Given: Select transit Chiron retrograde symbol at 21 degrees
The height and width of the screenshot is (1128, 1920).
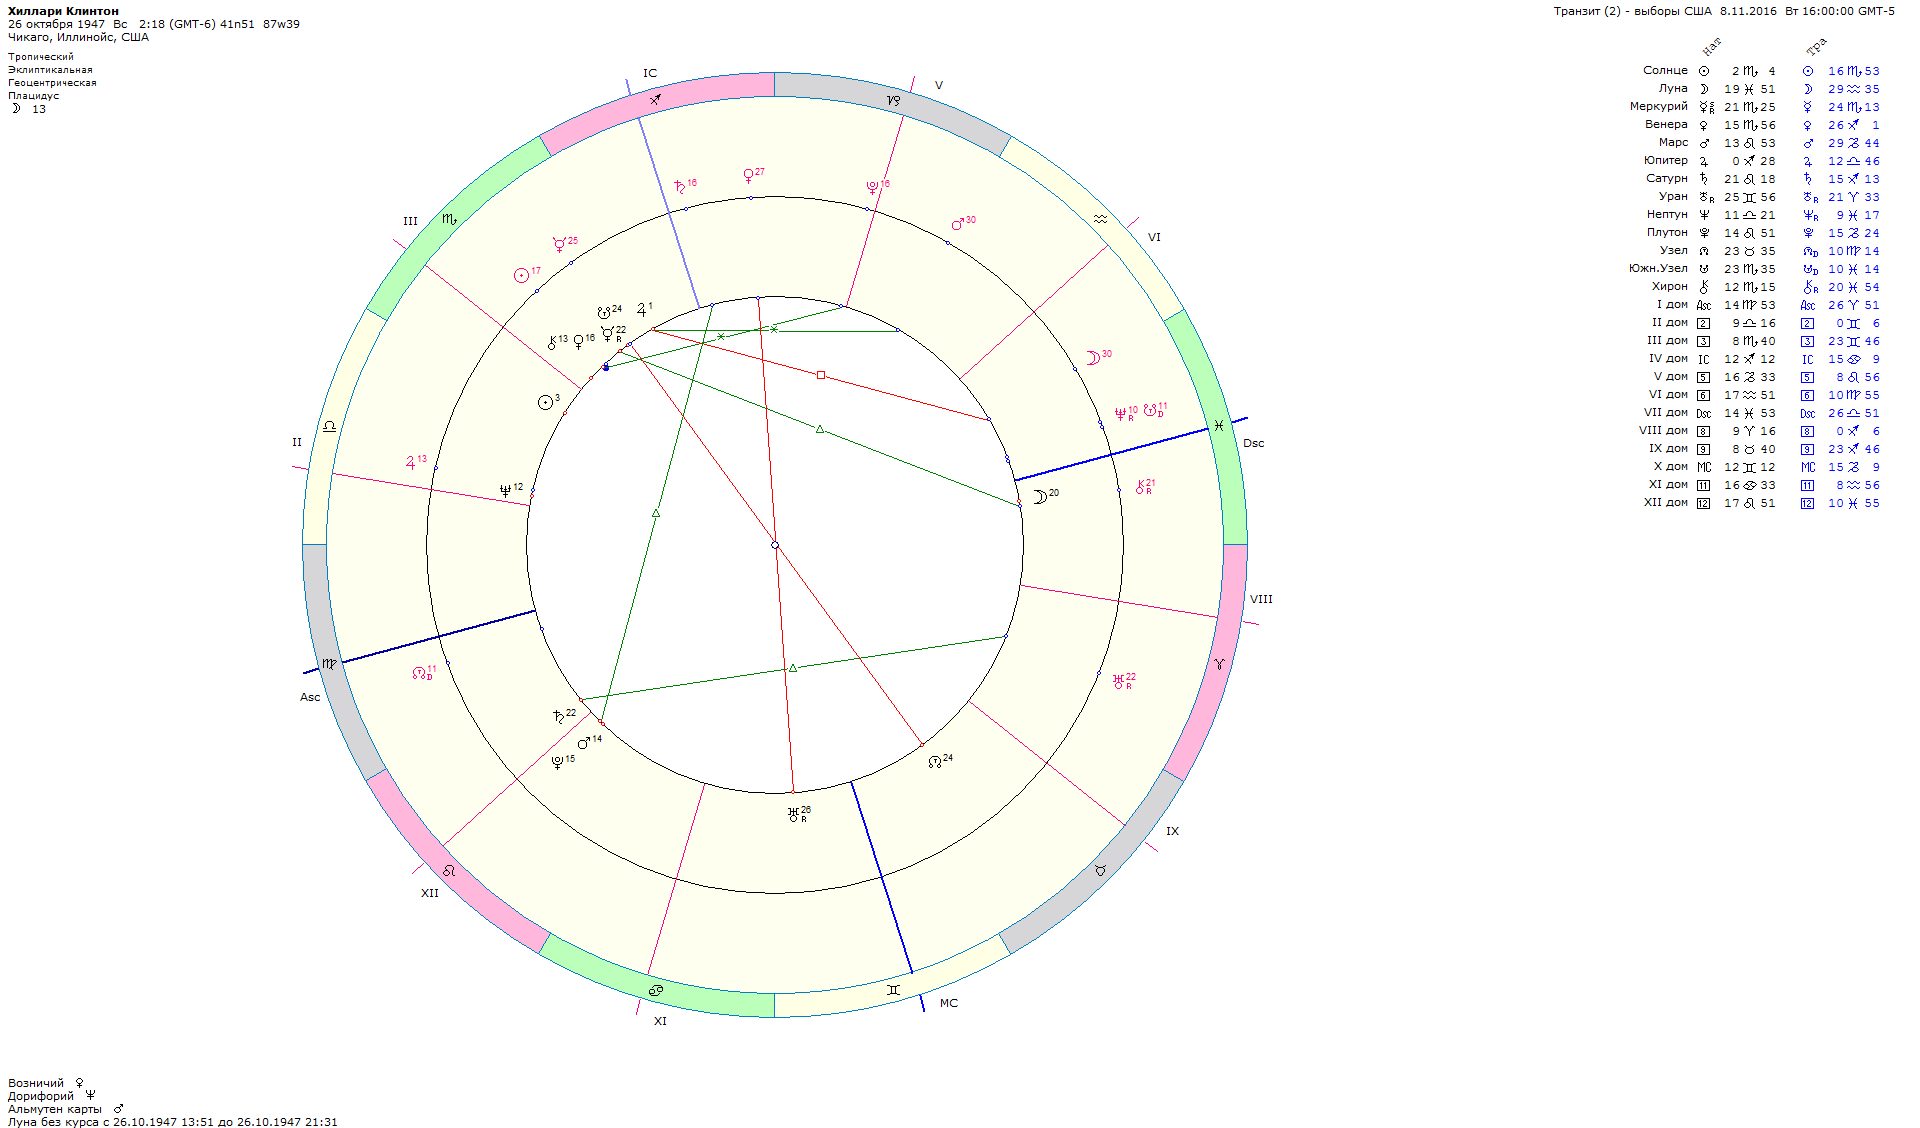Looking at the screenshot, I should [x=1140, y=487].
